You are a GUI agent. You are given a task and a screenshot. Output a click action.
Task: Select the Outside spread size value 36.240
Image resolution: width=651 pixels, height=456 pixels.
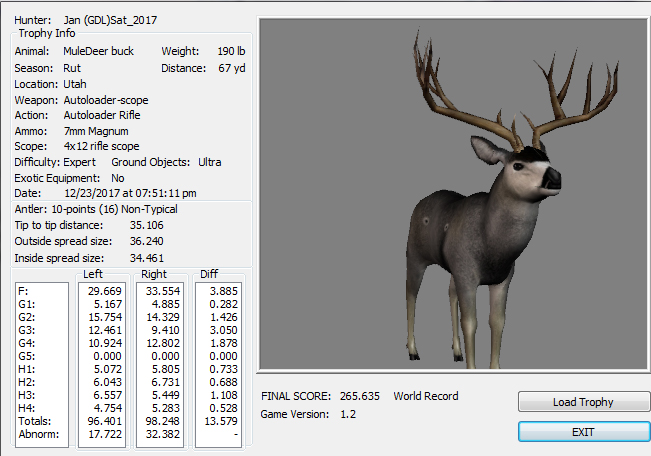point(147,241)
